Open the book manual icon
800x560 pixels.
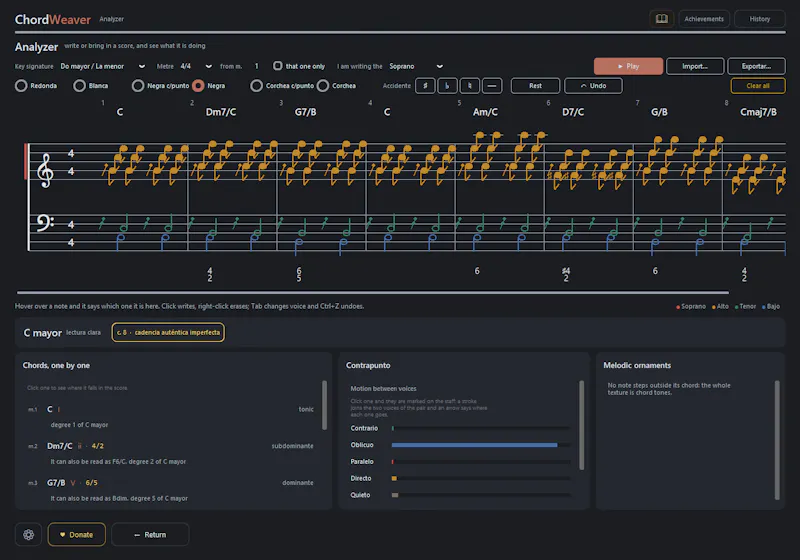pos(661,19)
